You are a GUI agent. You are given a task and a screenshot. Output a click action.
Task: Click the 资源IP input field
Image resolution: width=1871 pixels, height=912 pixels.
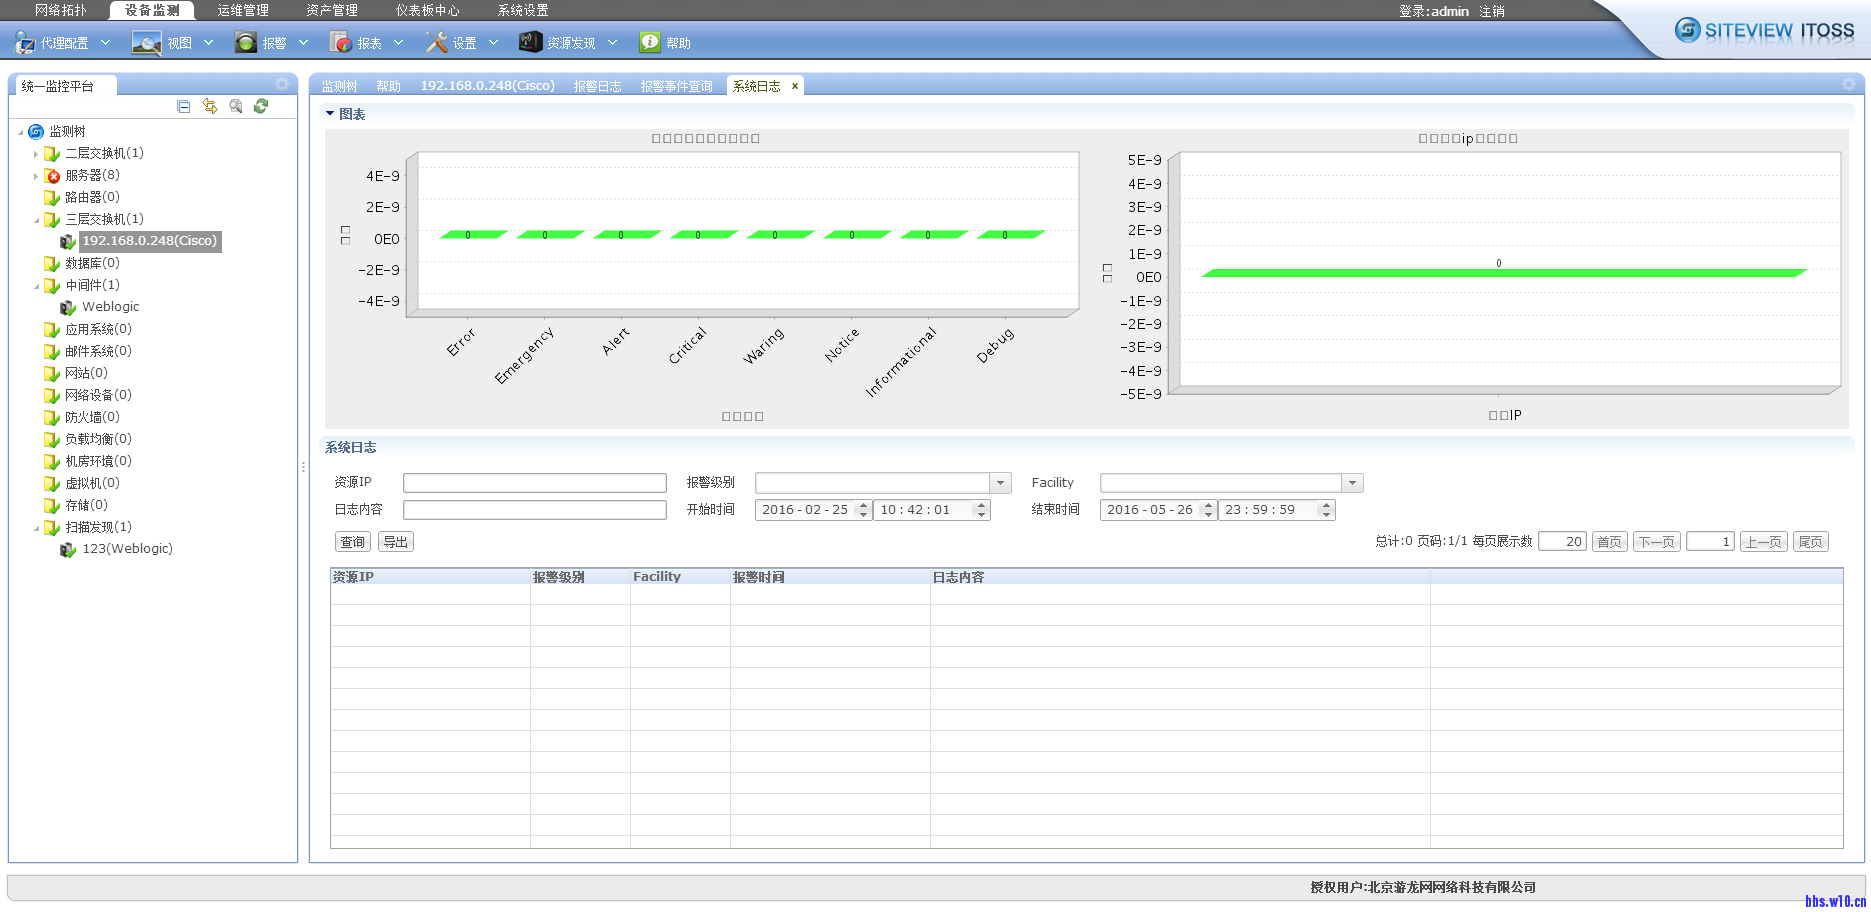tap(534, 483)
